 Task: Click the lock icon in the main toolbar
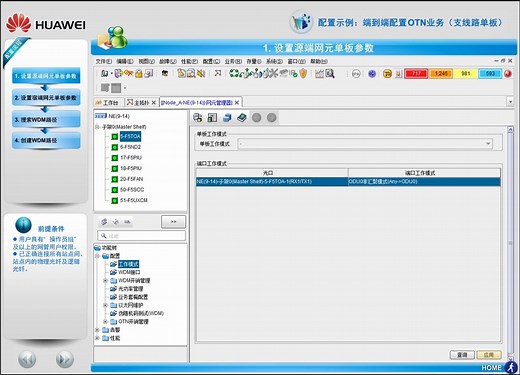(139, 73)
